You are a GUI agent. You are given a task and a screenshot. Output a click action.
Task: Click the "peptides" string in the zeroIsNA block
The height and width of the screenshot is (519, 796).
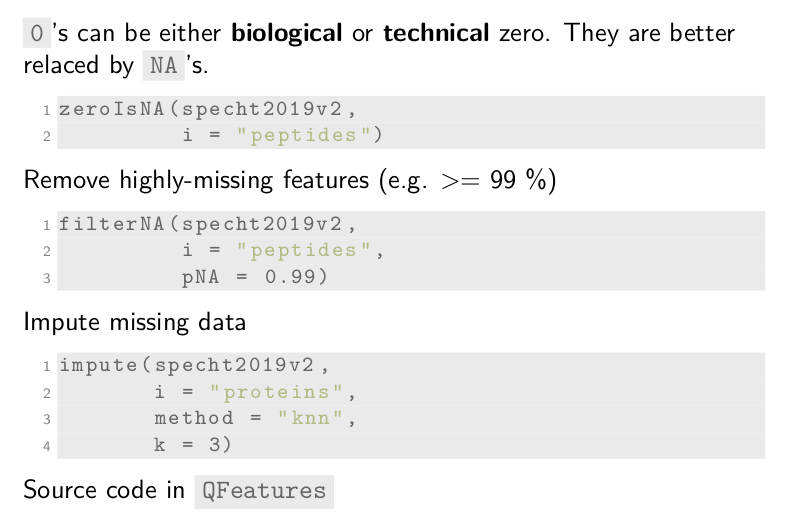tap(312, 135)
